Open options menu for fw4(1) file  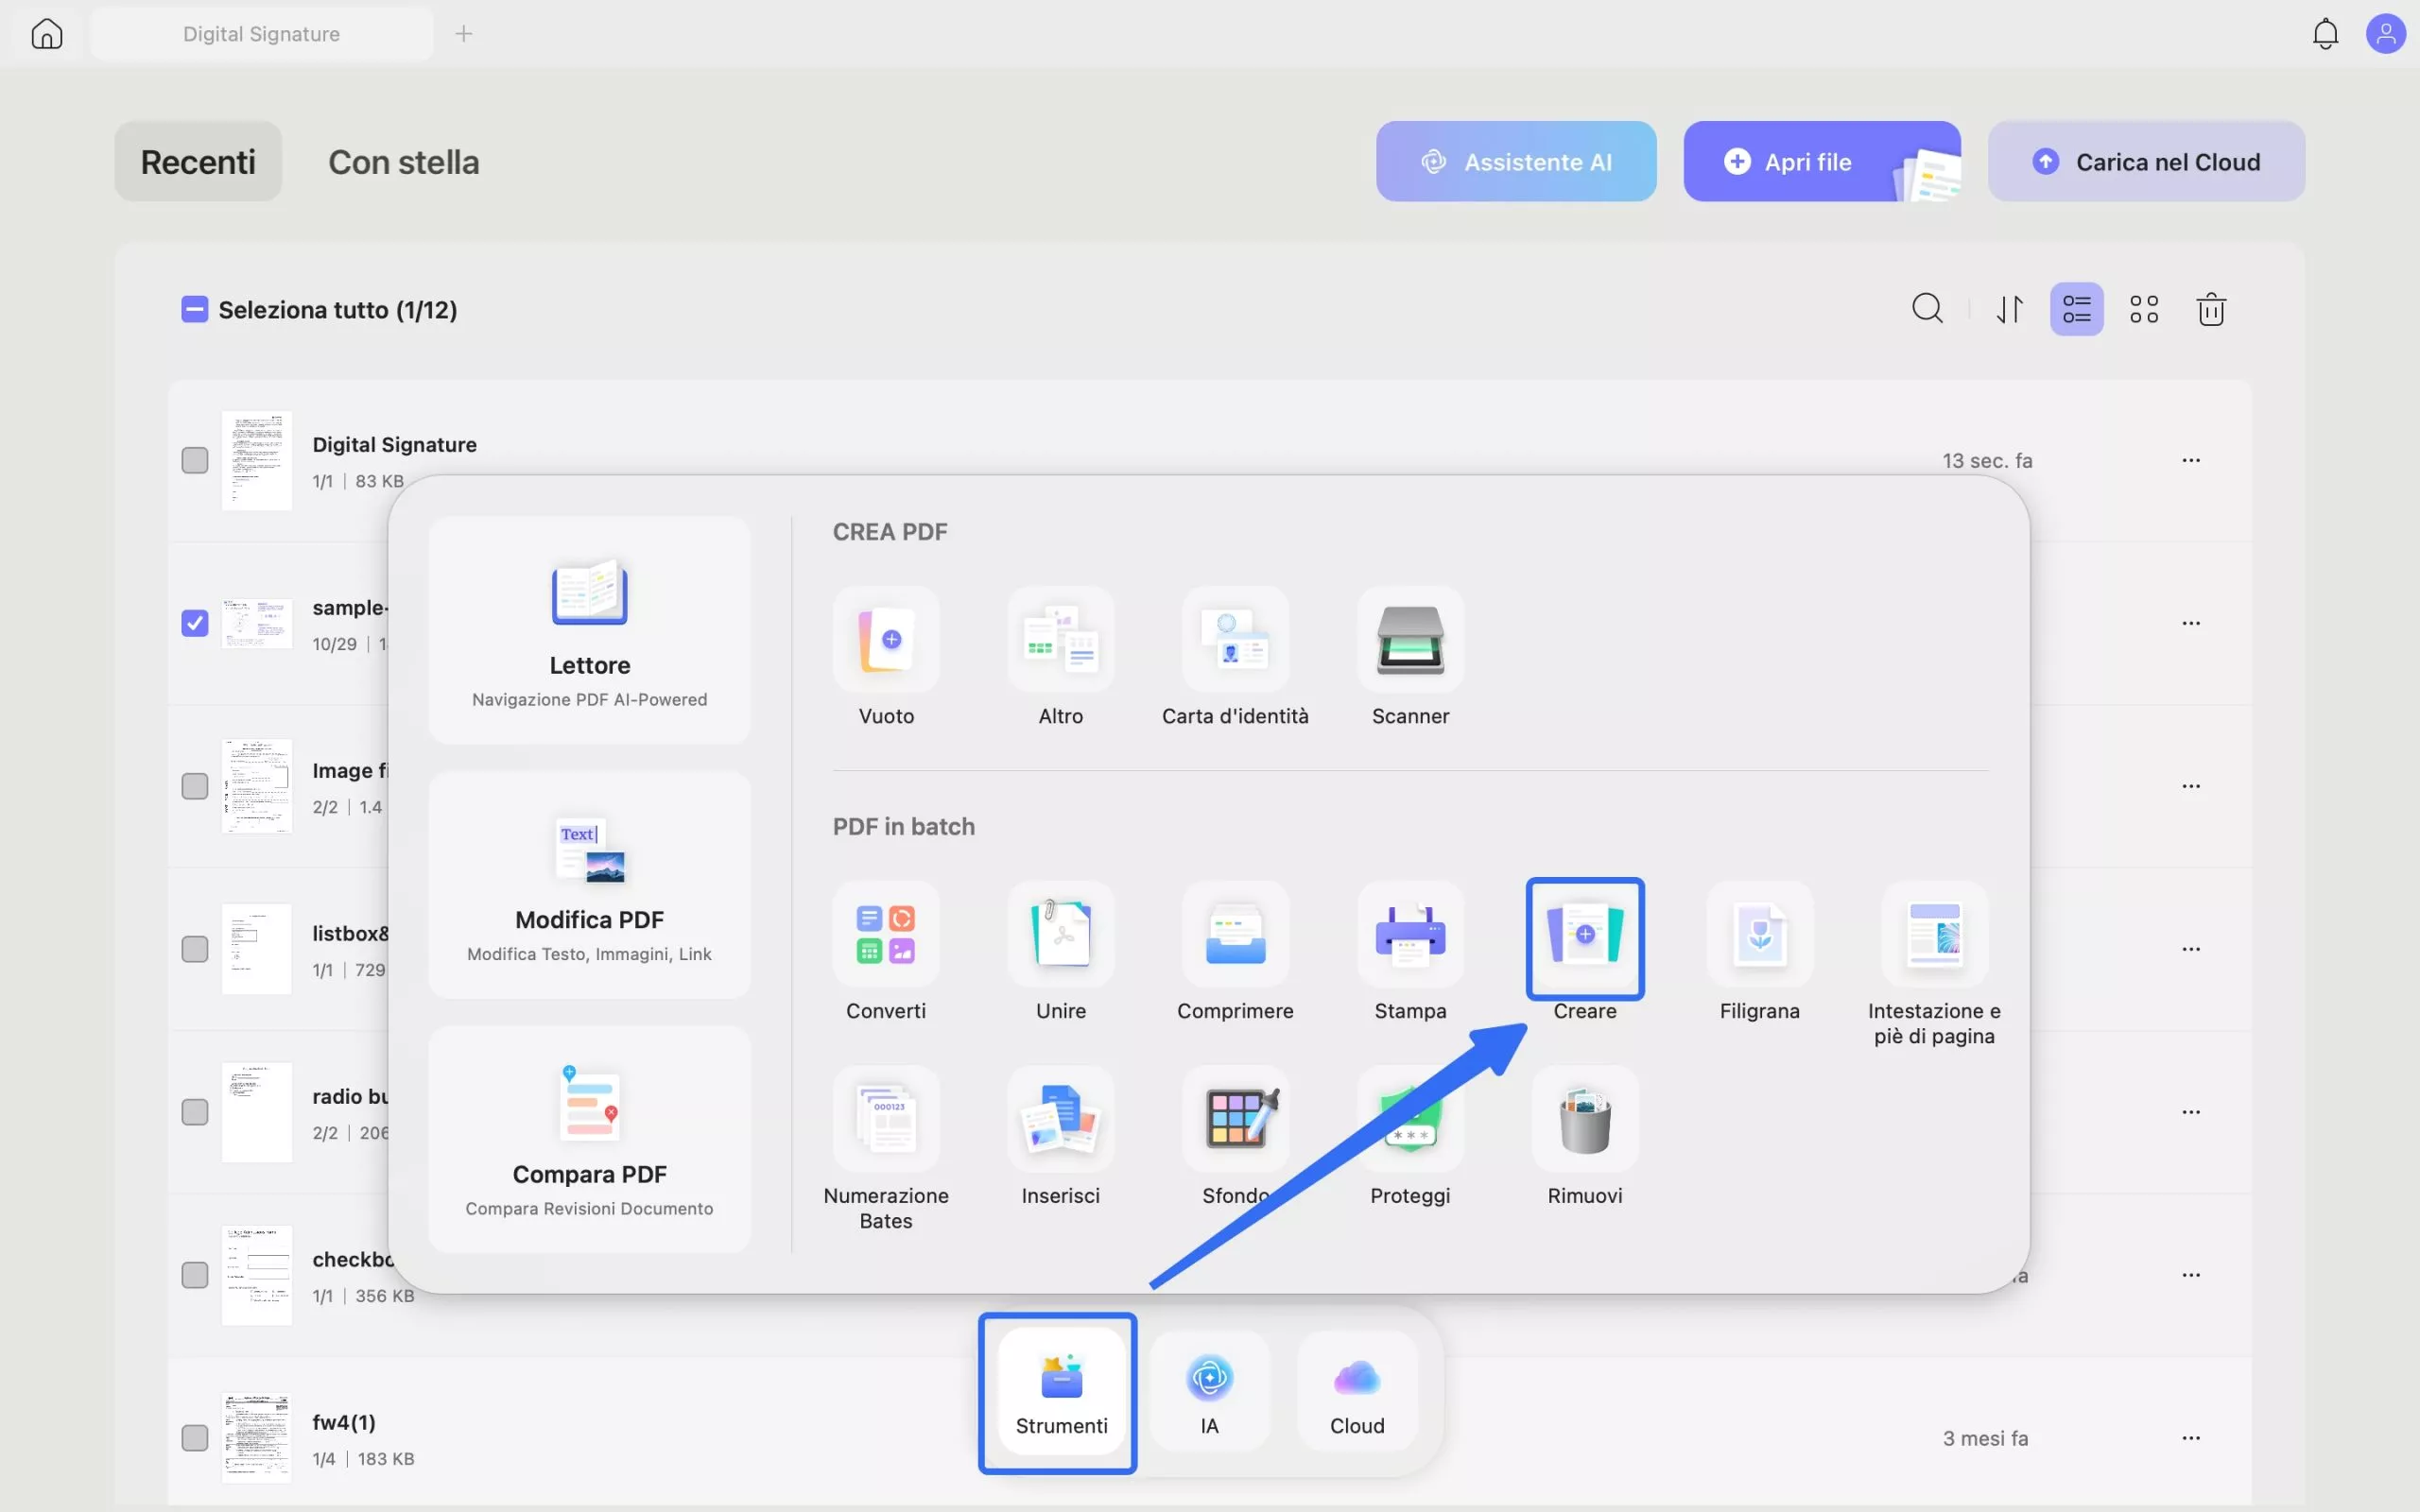[2191, 1437]
